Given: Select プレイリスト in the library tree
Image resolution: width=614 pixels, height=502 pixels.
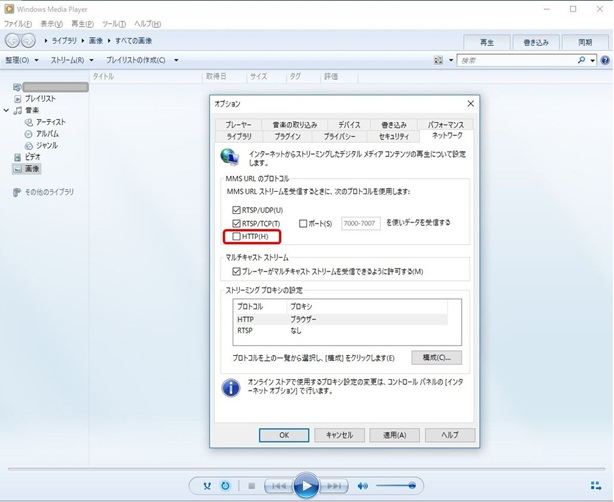Looking at the screenshot, I should (40, 99).
